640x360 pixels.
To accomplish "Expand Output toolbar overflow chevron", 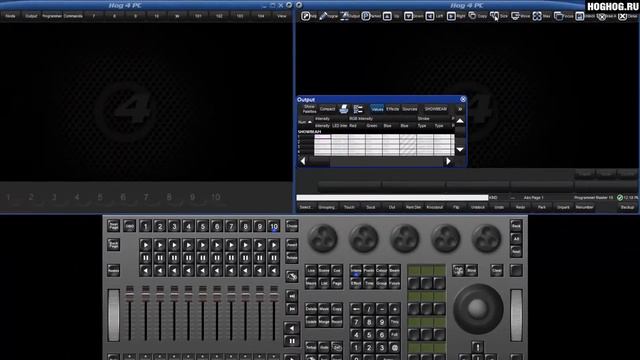I will [460, 109].
